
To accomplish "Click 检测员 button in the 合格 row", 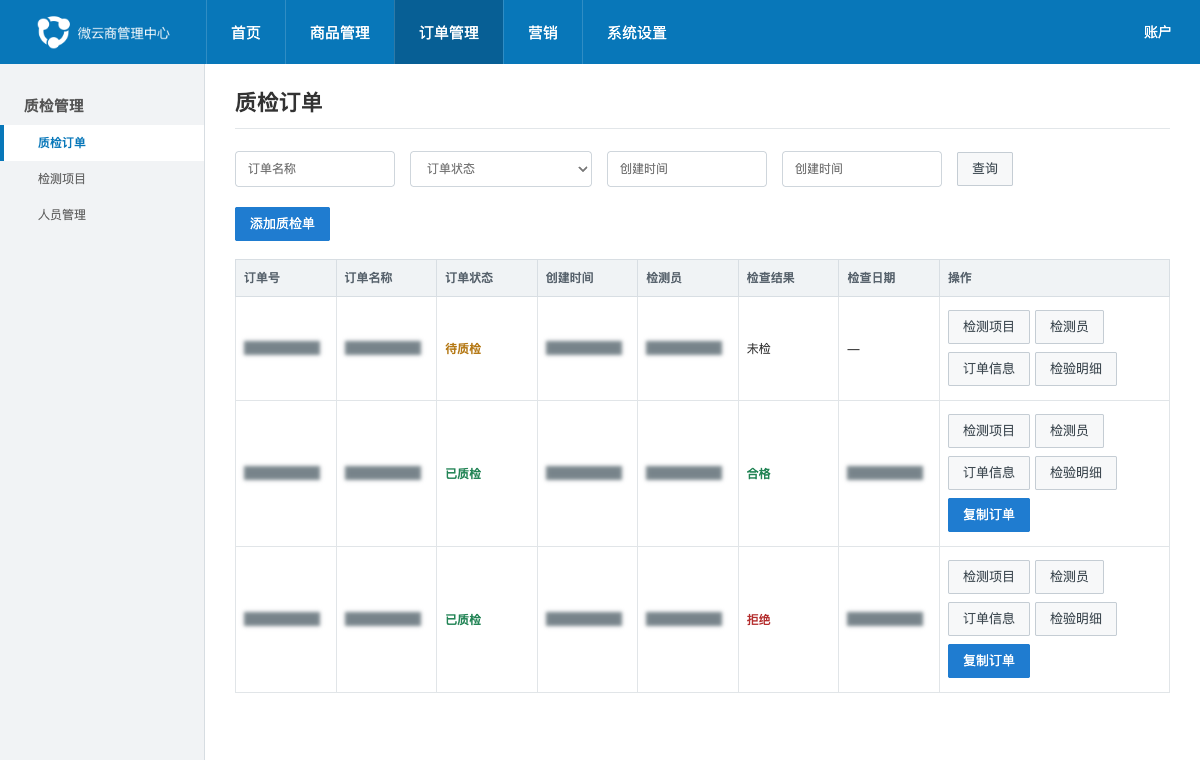I will point(1069,431).
